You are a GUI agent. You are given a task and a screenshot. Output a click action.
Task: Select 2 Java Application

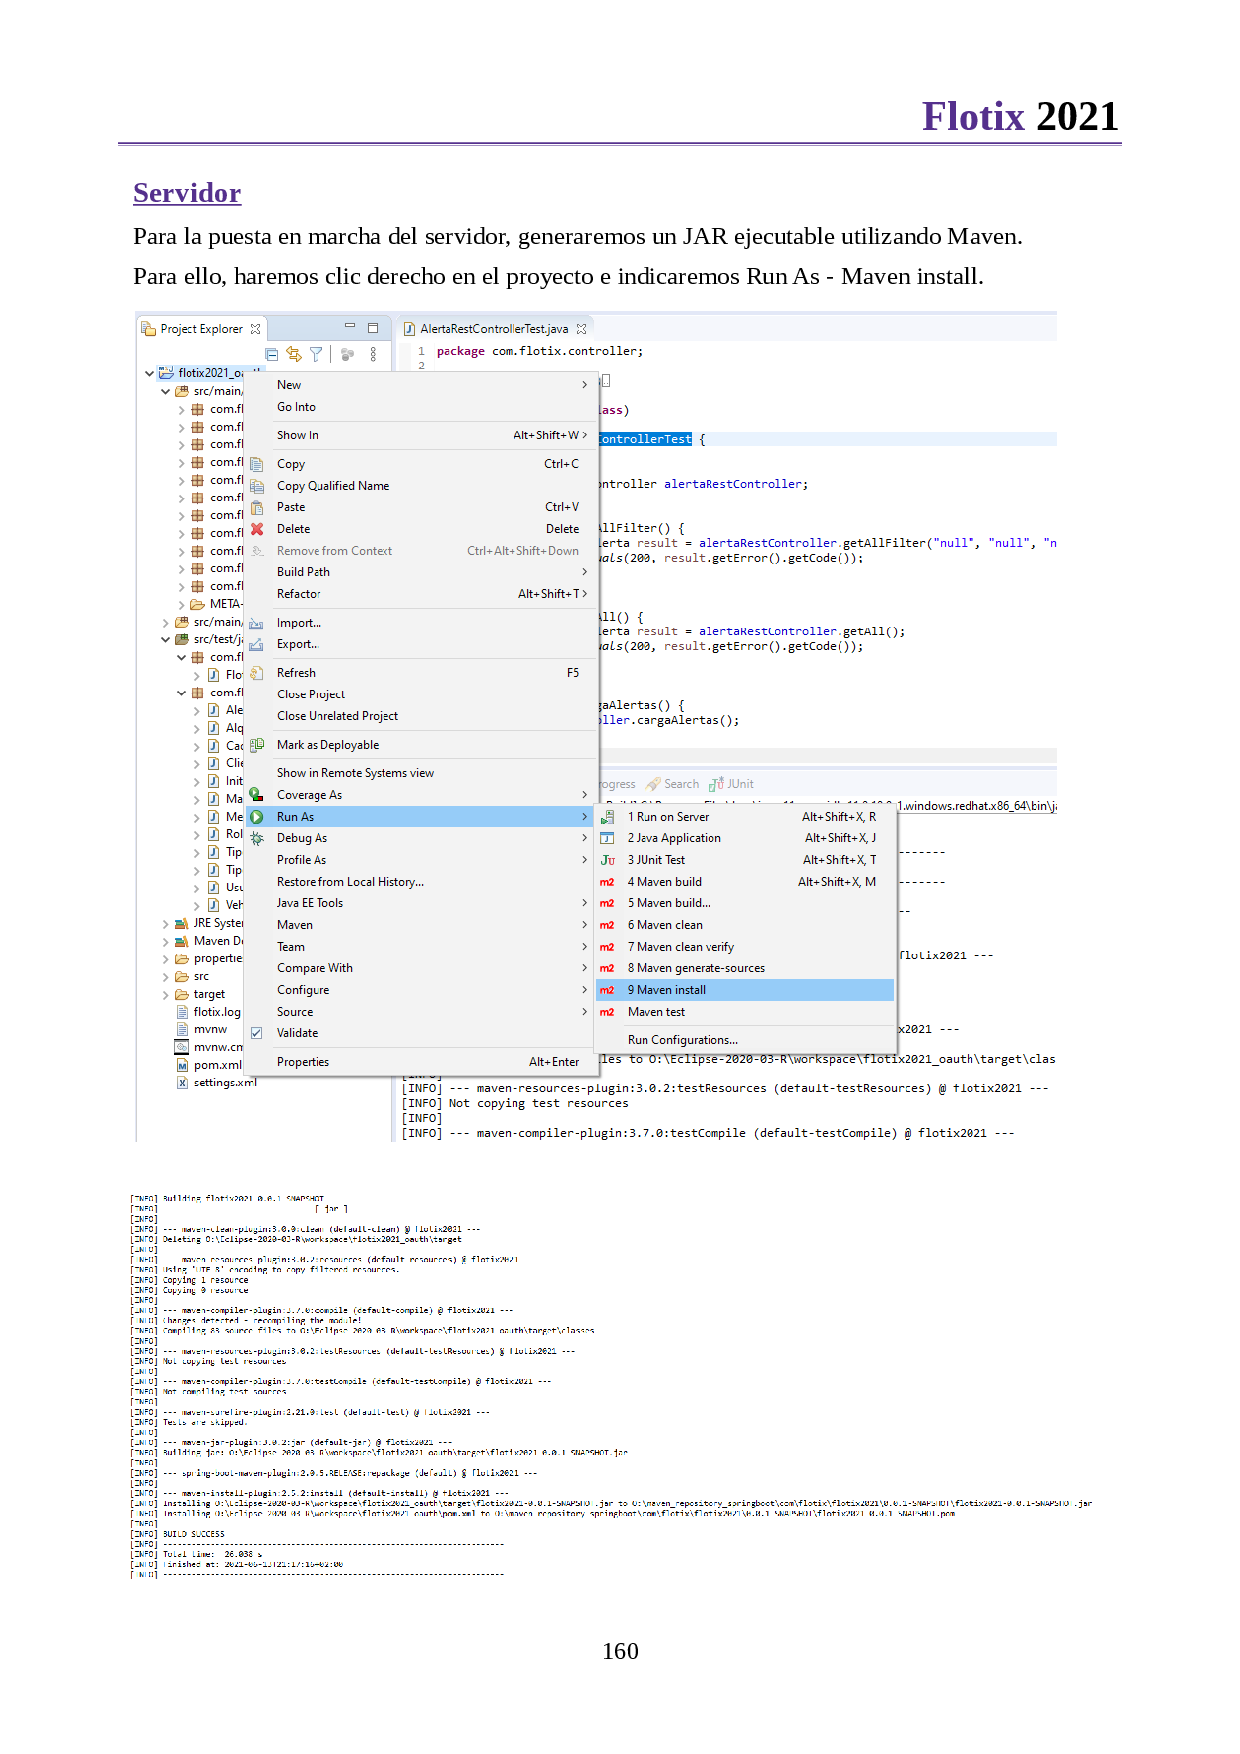pos(745,838)
